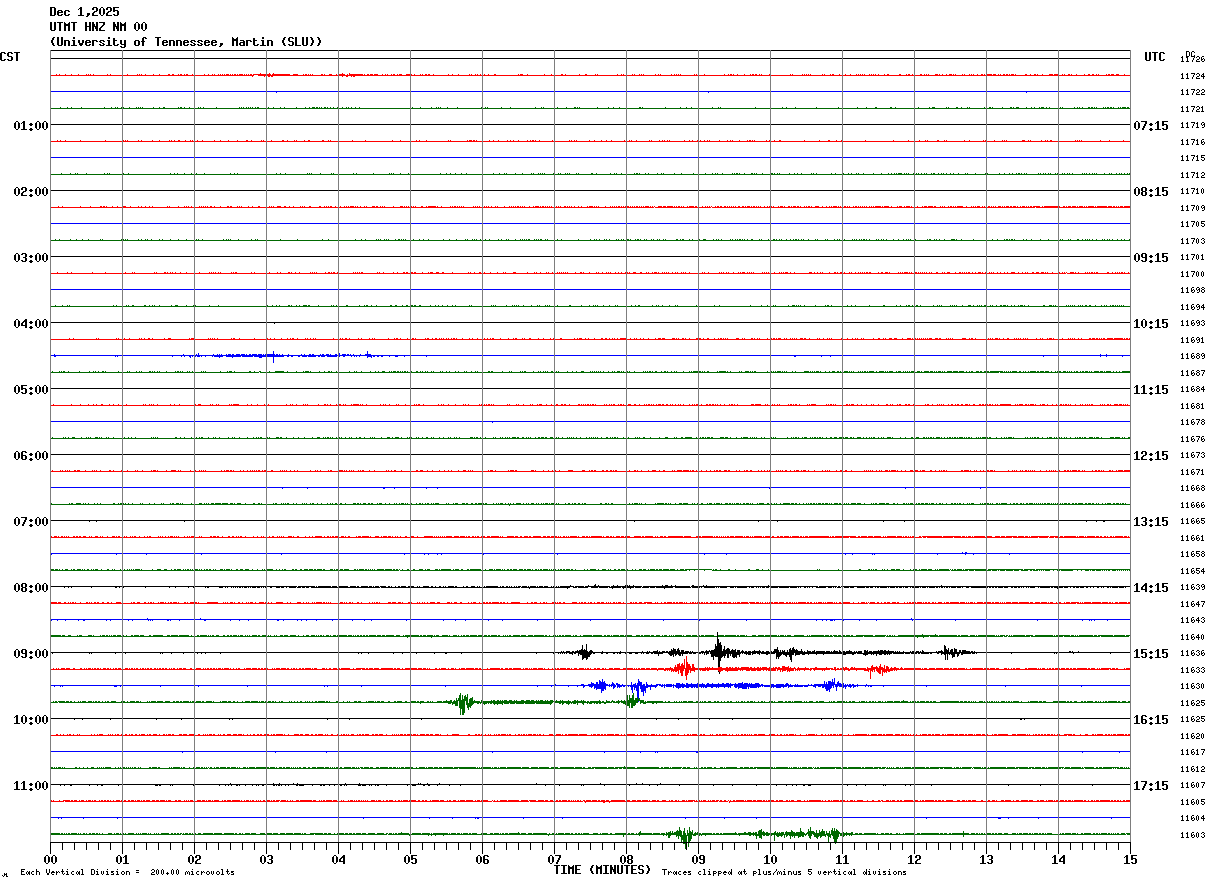Click the 16:15 UTC time label

1151,720
